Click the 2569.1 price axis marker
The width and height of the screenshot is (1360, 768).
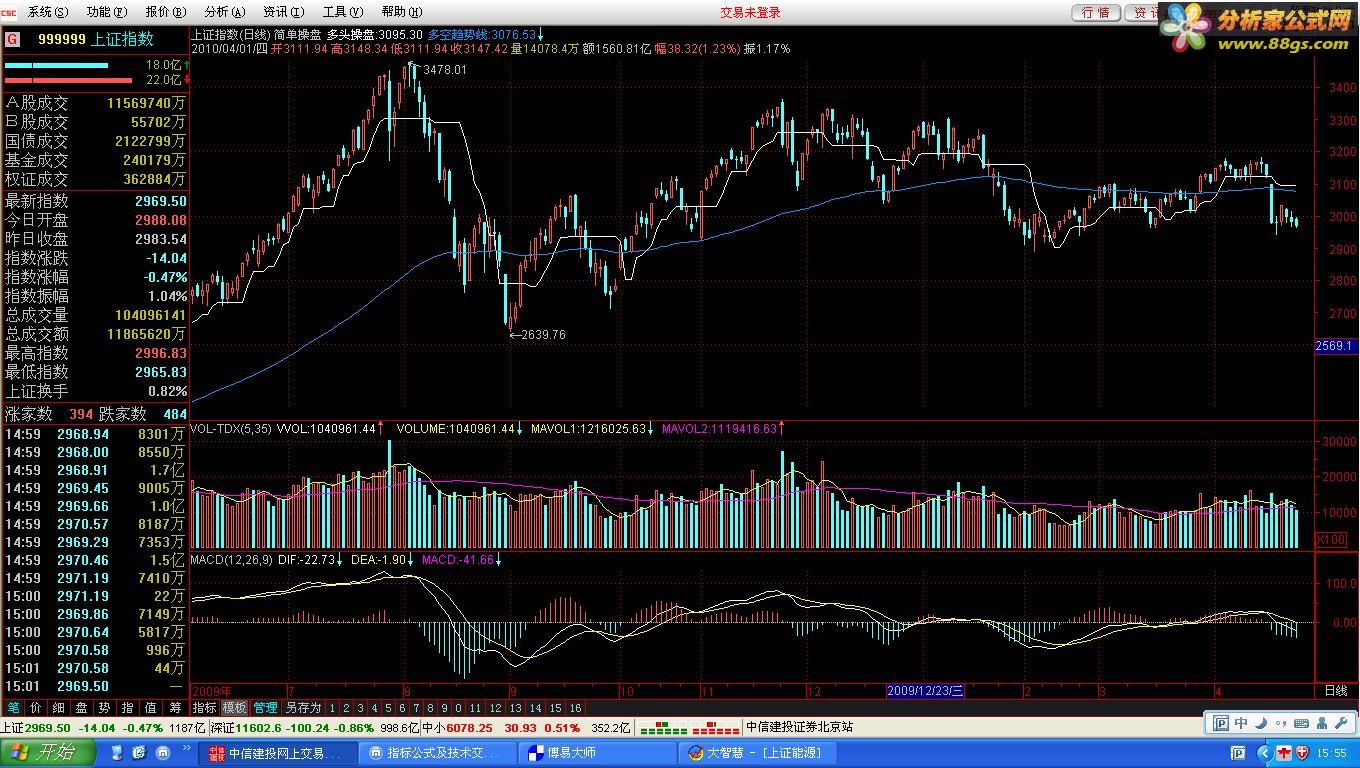pyautogui.click(x=1334, y=346)
